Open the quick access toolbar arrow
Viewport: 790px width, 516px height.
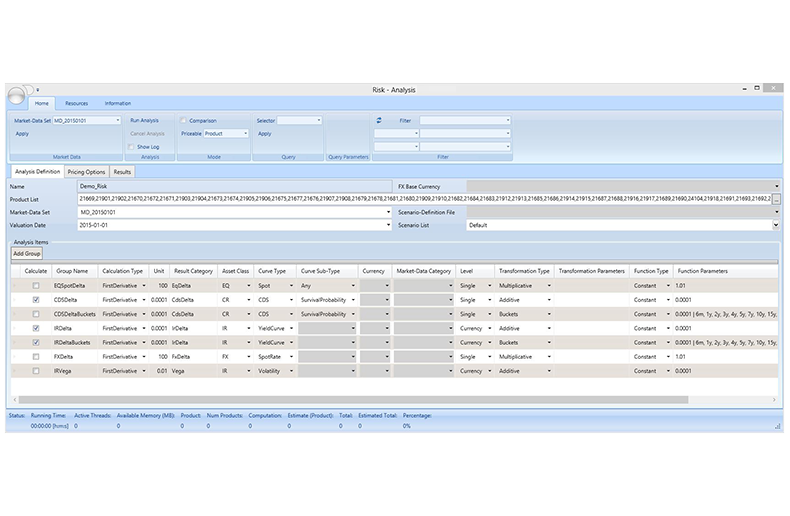pyautogui.click(x=37, y=90)
